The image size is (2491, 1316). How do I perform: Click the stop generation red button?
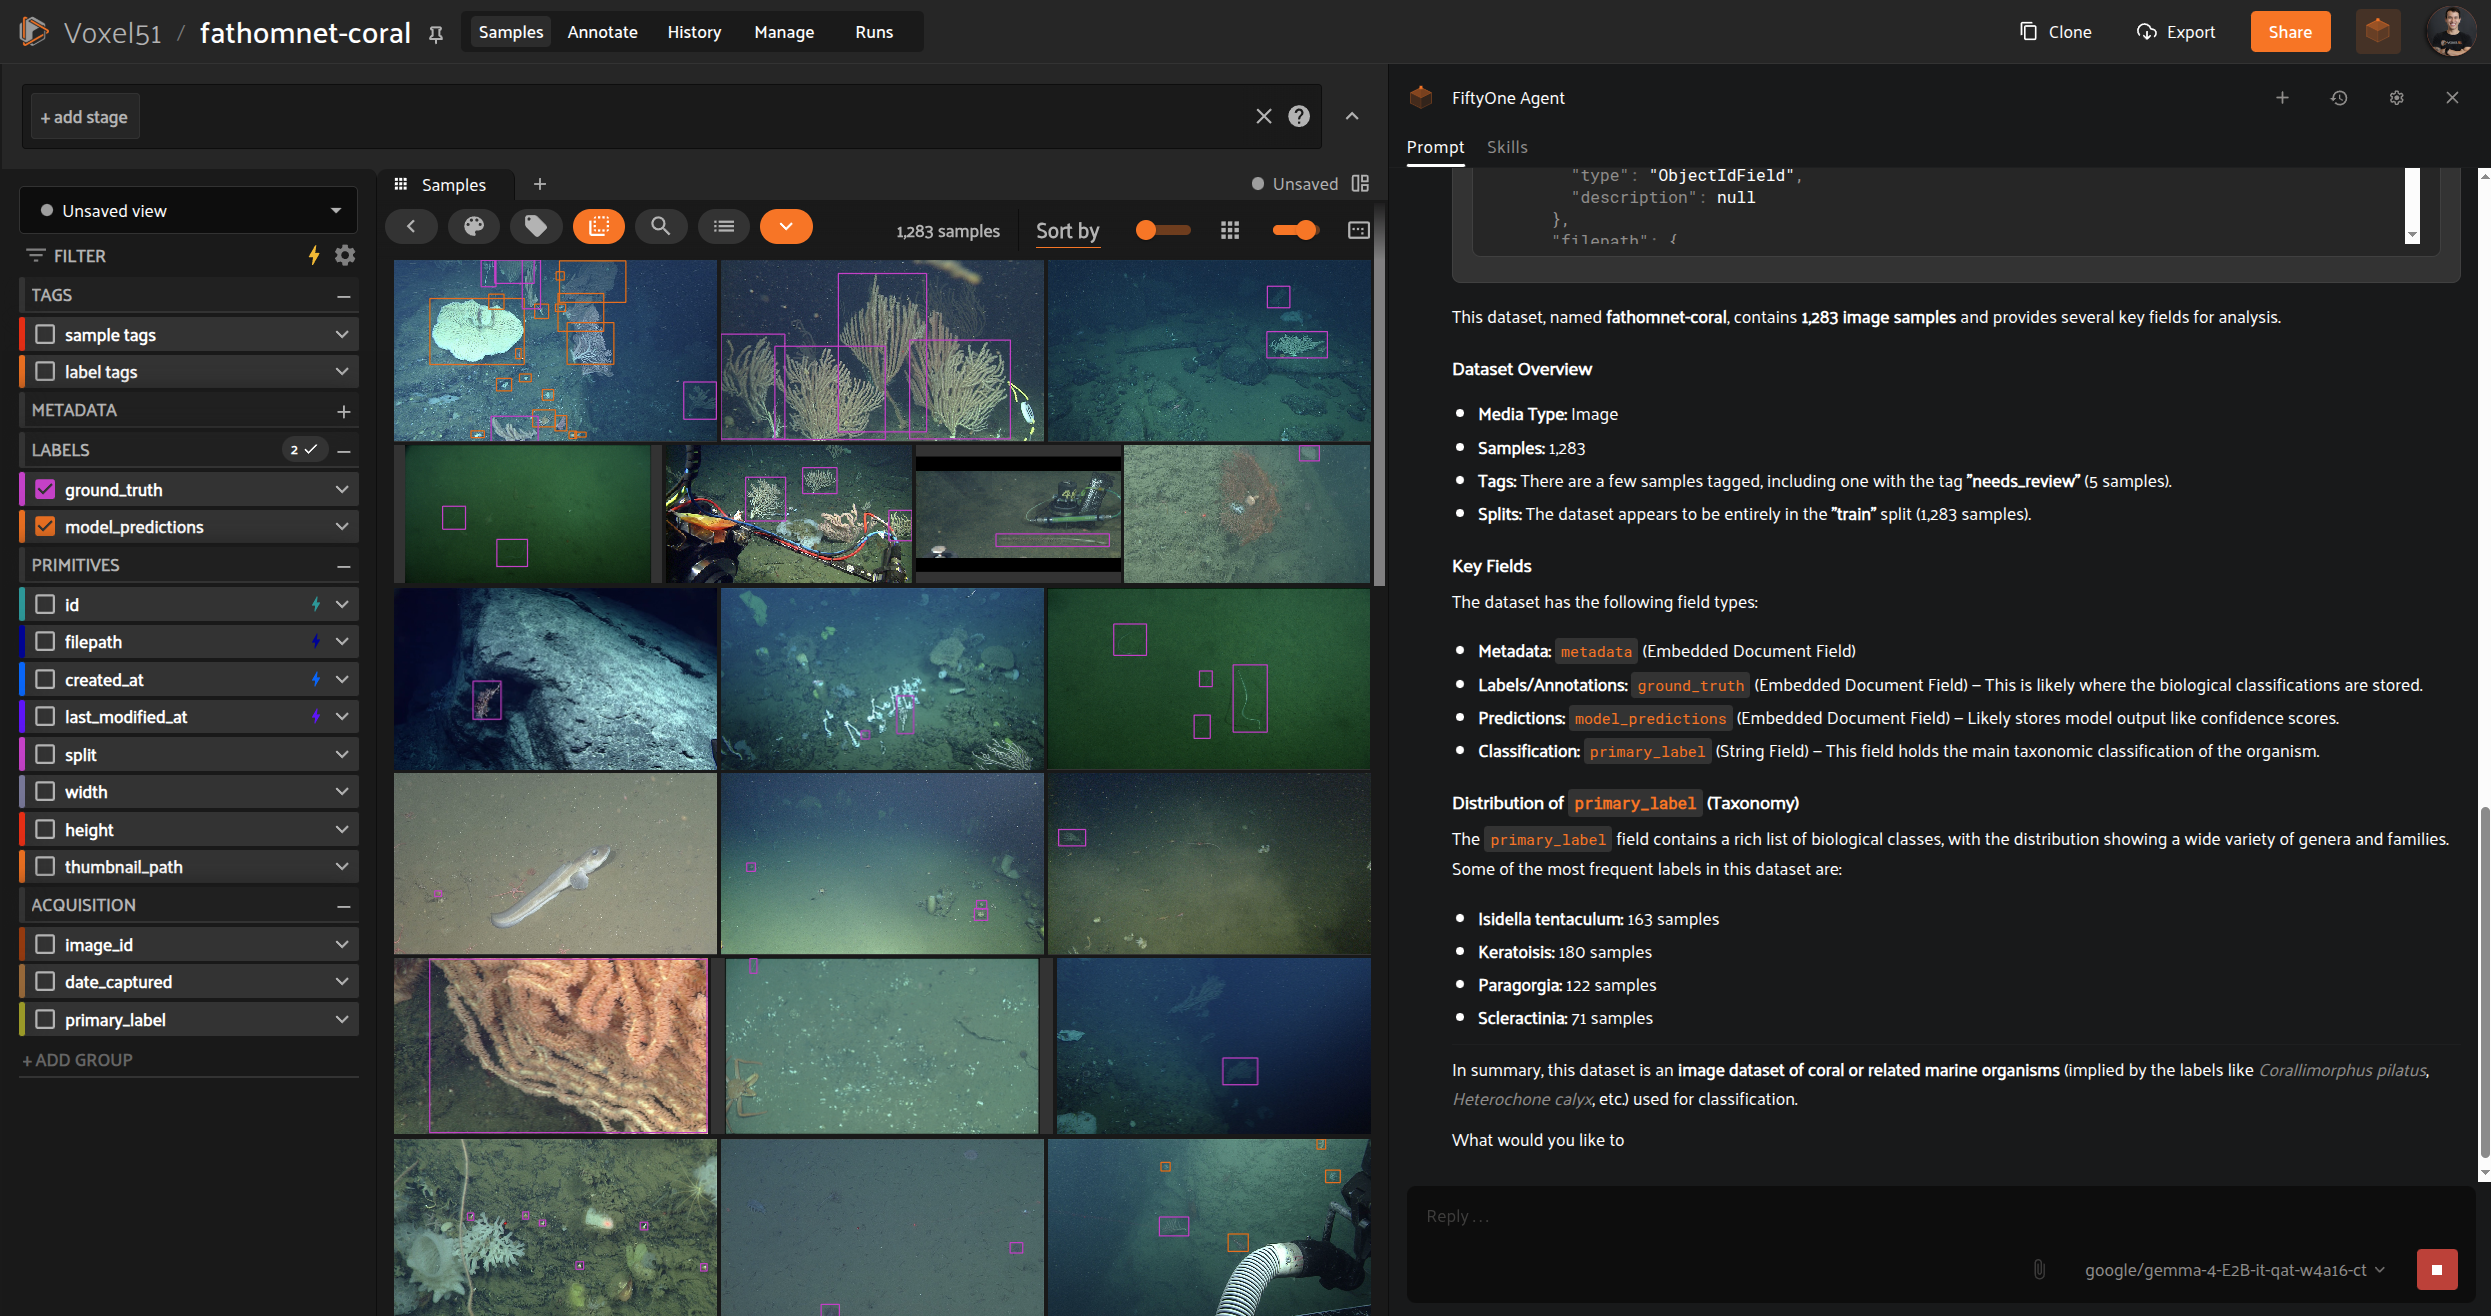pos(2437,1270)
